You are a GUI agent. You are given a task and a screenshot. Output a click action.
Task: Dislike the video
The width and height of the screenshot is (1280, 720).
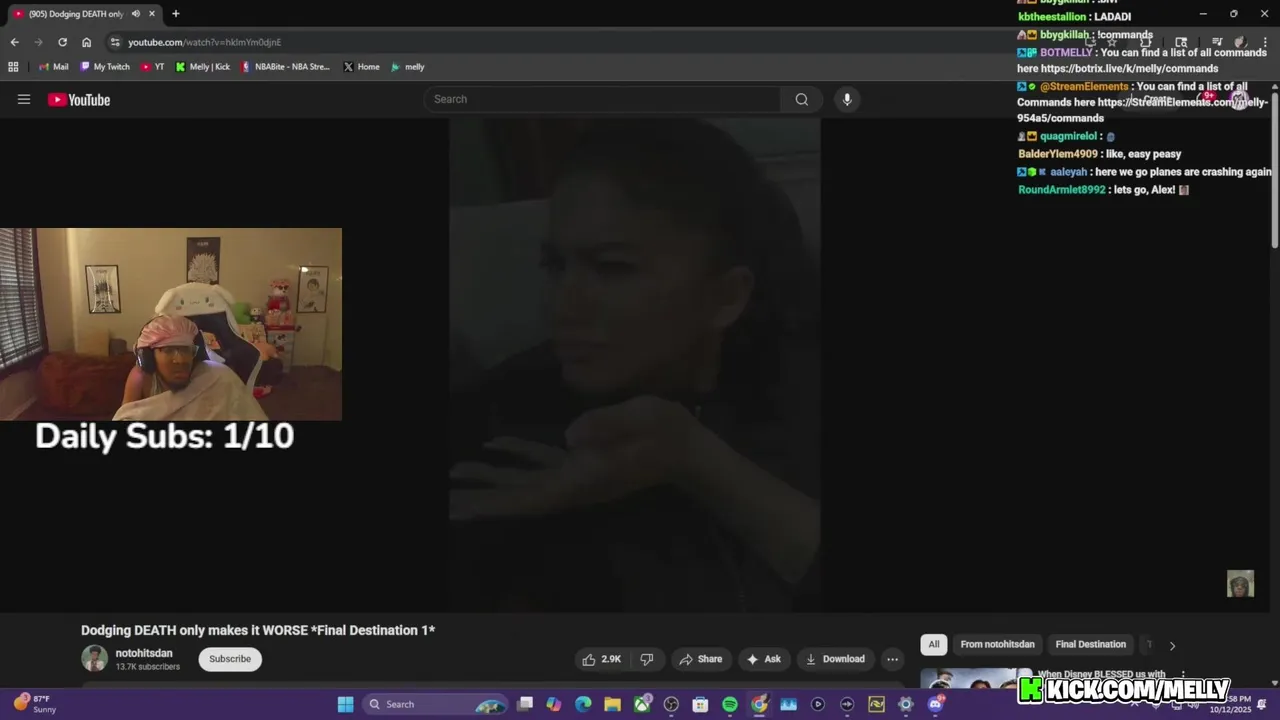tap(647, 659)
